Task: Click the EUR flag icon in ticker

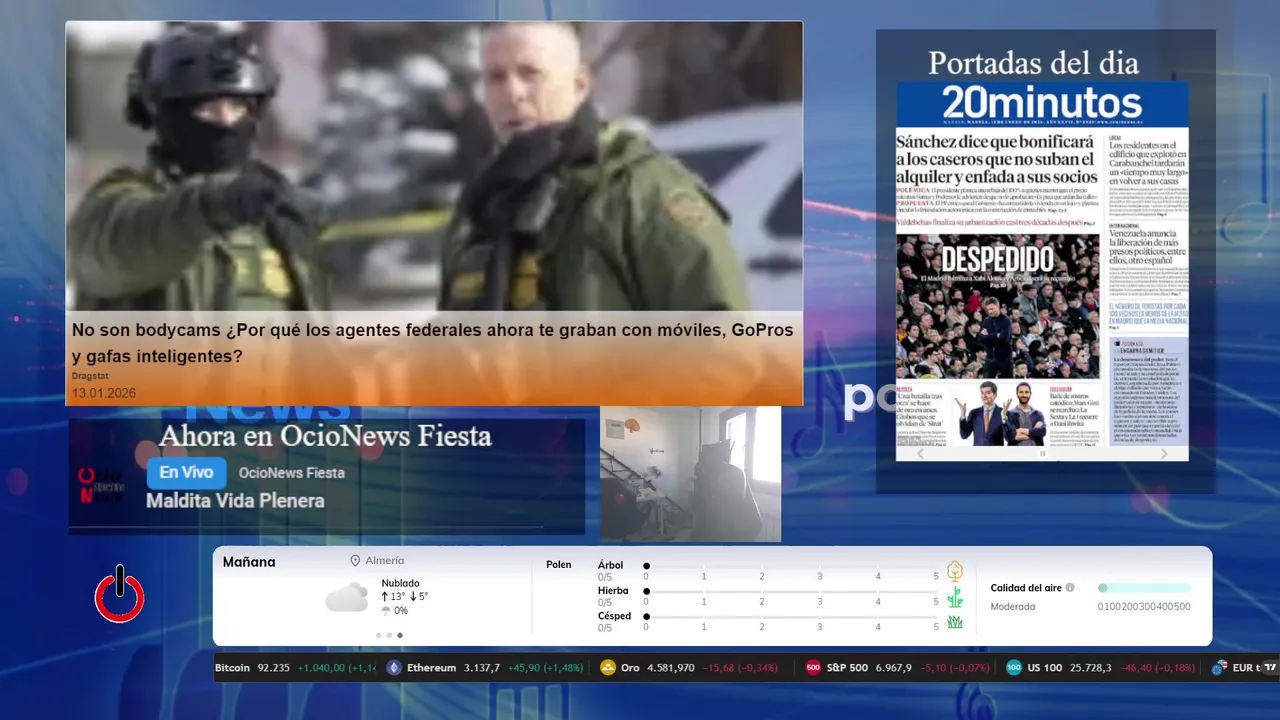Action: pyautogui.click(x=1219, y=668)
